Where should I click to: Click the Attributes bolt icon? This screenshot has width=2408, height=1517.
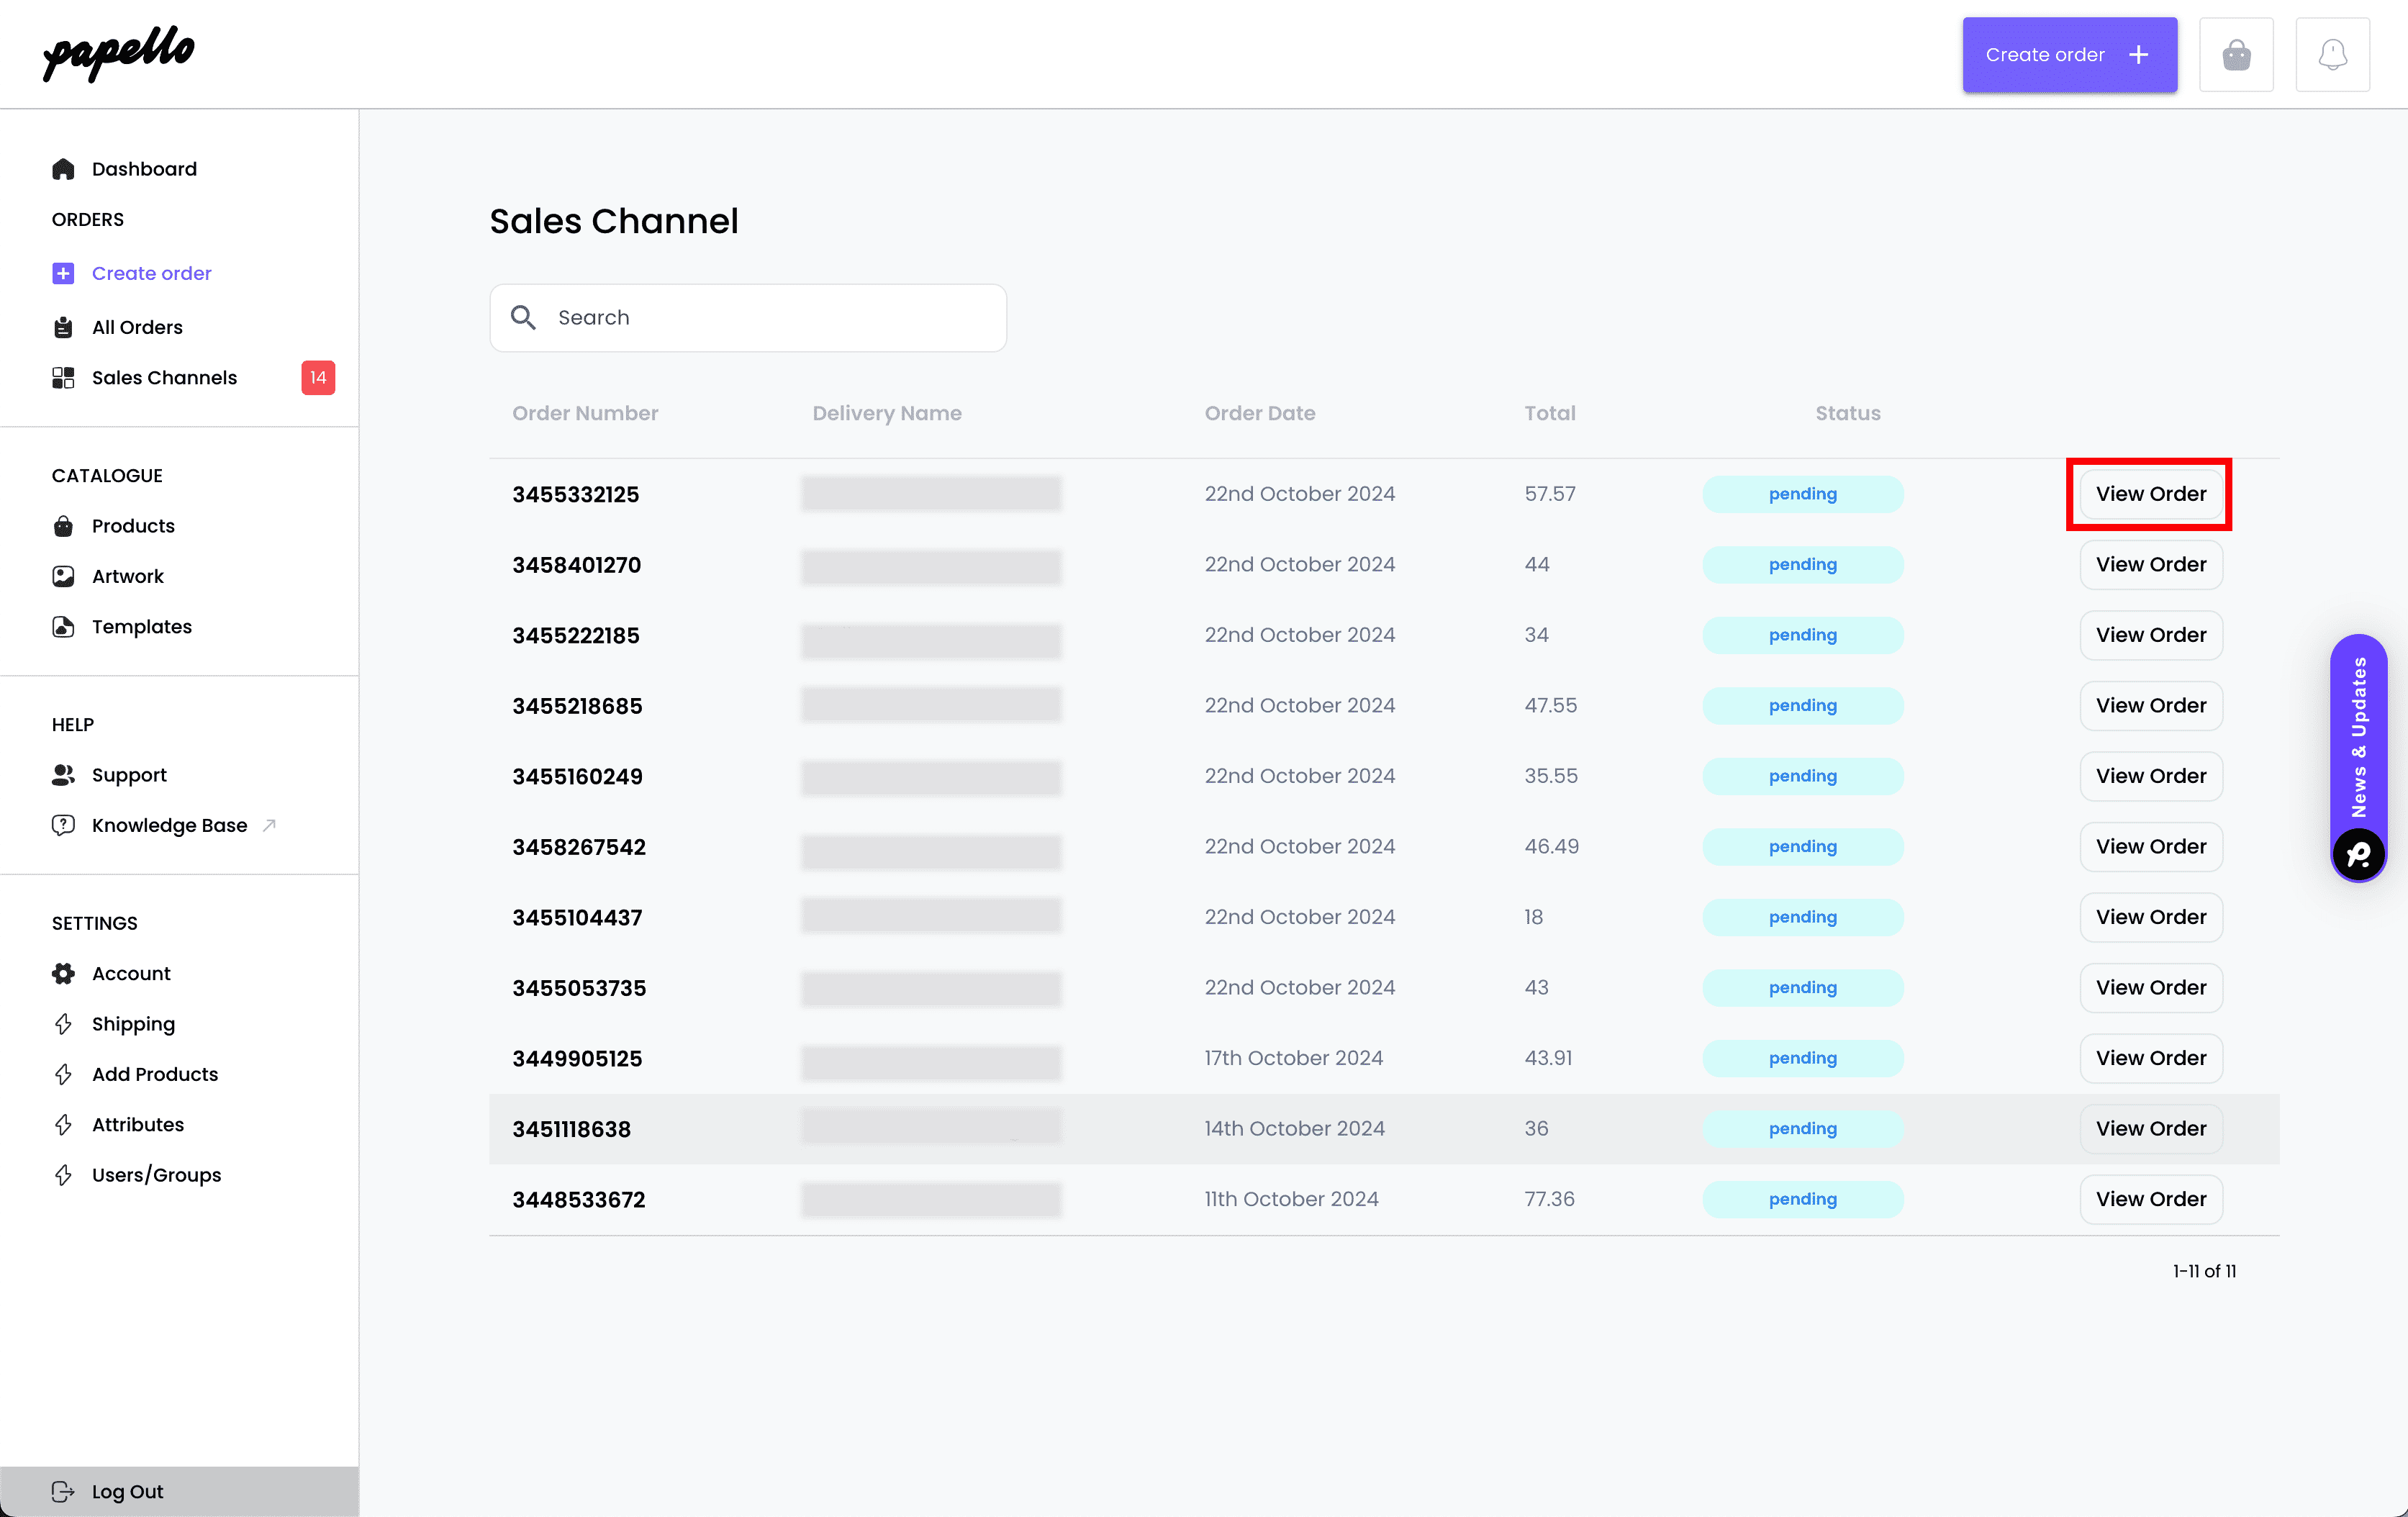pos(63,1124)
